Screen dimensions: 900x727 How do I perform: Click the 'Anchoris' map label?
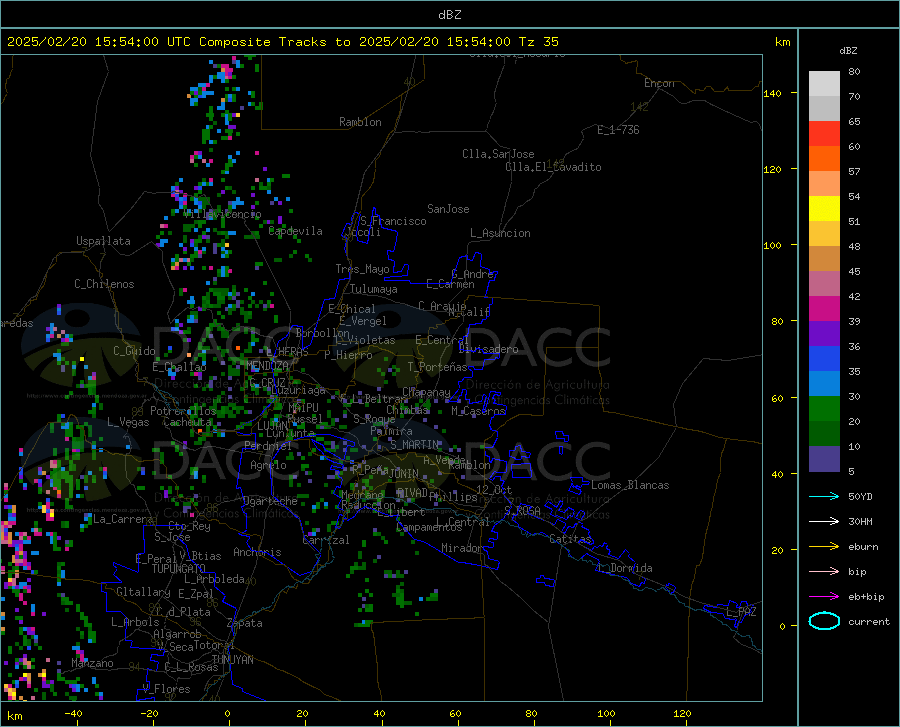[x=257, y=553]
